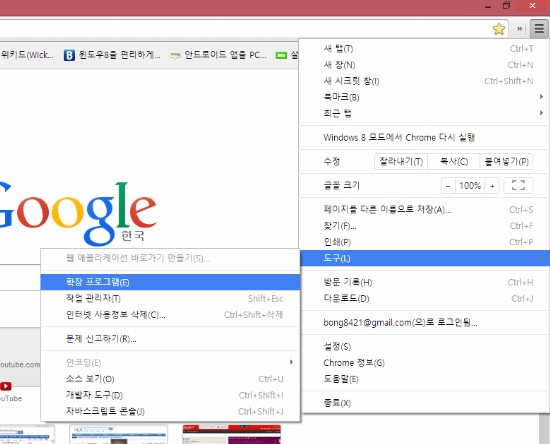Open 설정(S)
Screen dimensions: 550x444
click(424, 346)
